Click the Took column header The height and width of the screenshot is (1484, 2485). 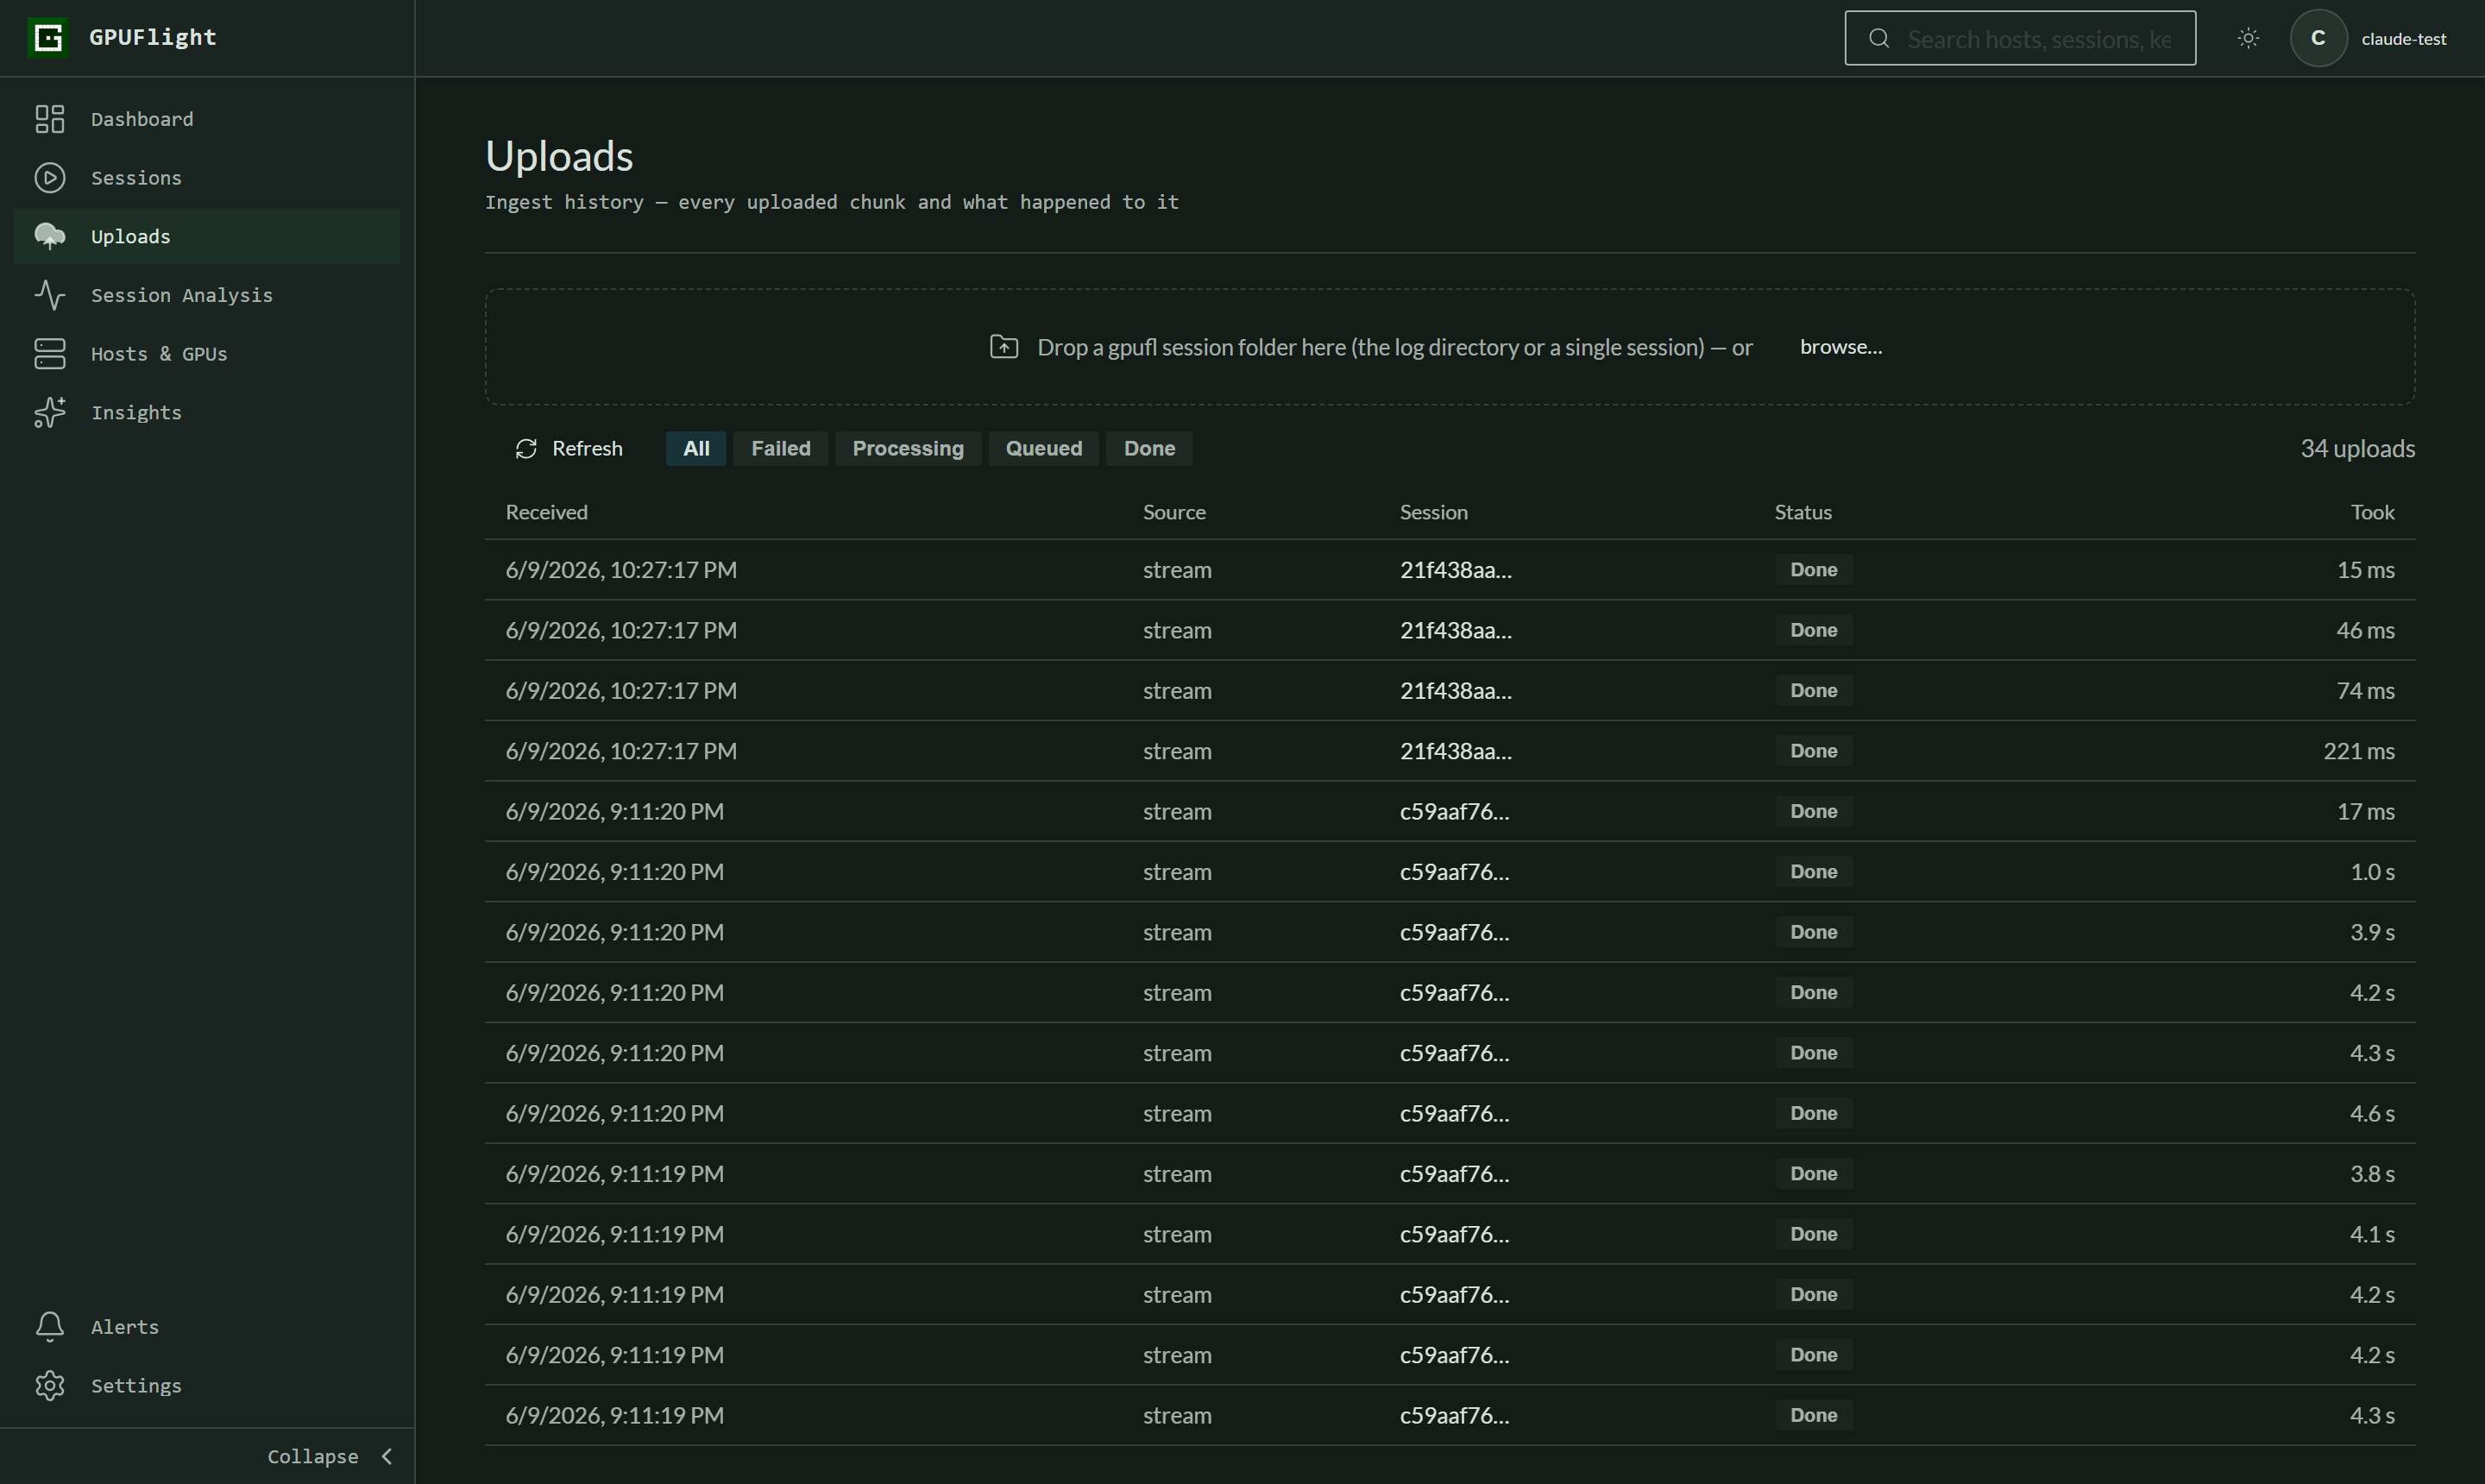2372,512
